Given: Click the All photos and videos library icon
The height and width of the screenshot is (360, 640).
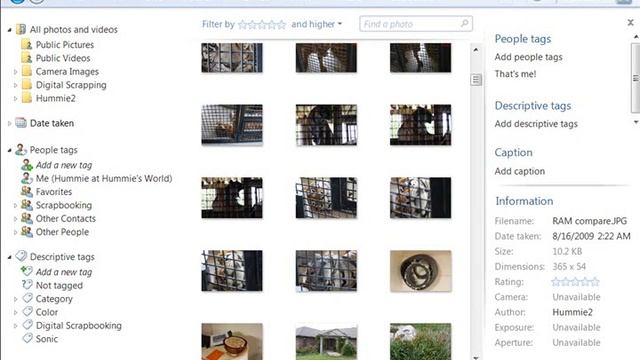Looking at the screenshot, I should coord(21,29).
